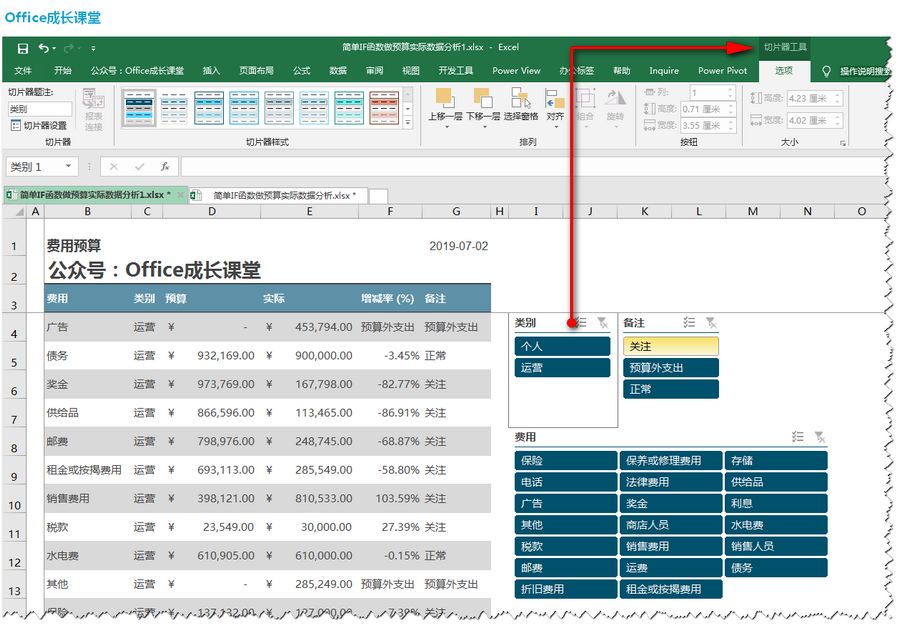This screenshot has height=626, width=900.
Task: Open the Undo history dropdown arrow
Action: [54, 48]
